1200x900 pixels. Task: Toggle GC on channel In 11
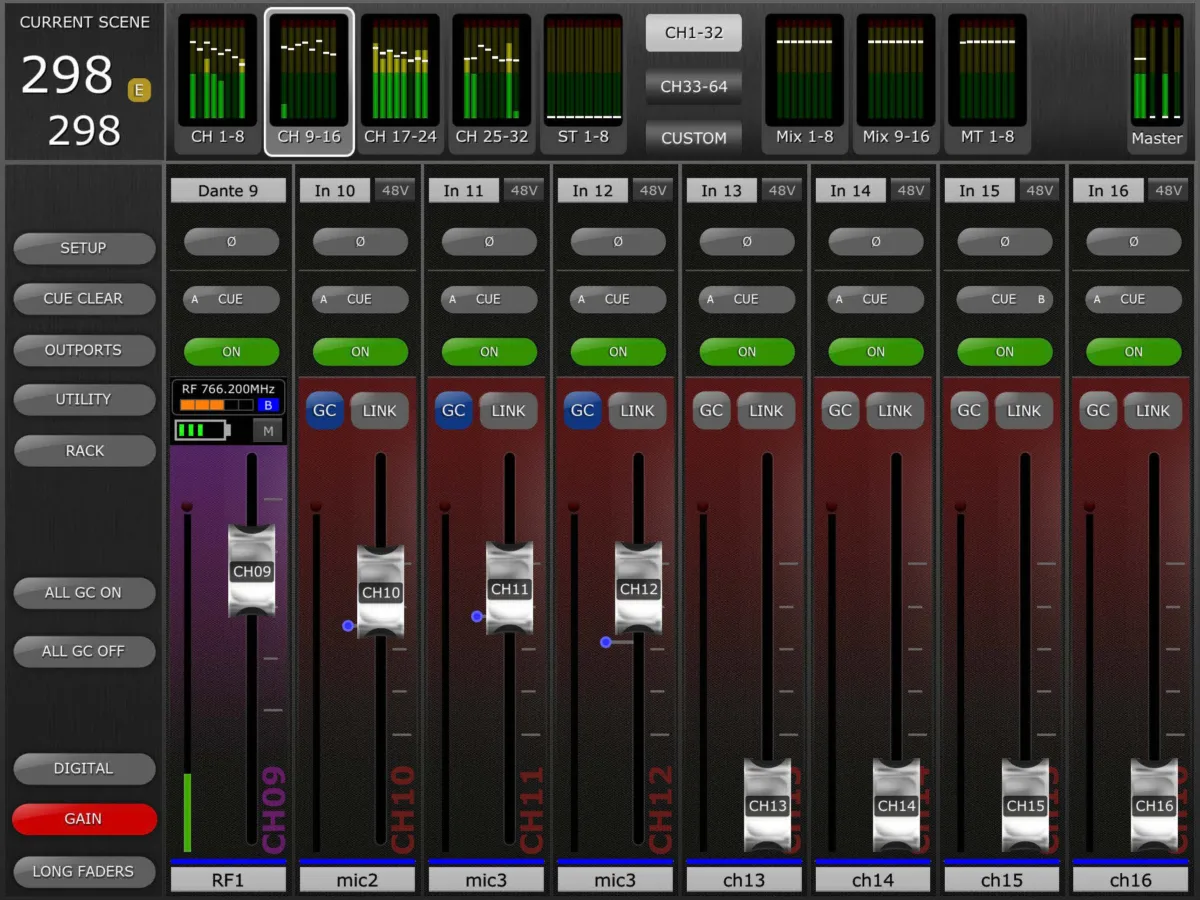point(454,410)
